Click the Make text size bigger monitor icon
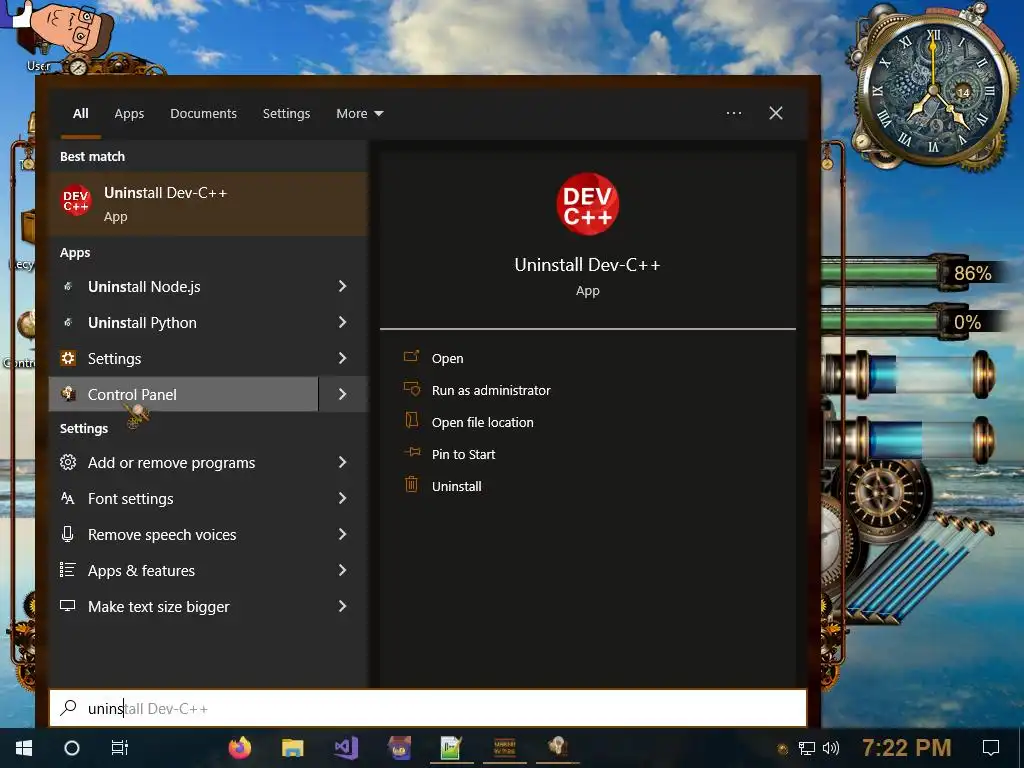 (68, 605)
